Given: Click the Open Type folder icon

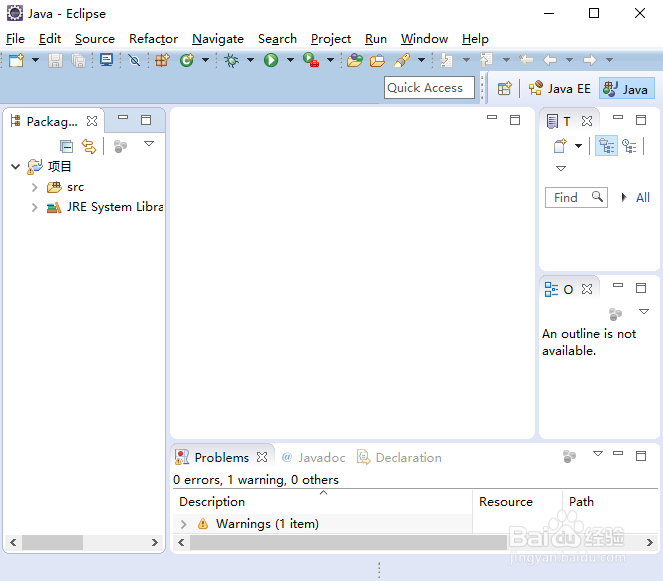Looking at the screenshot, I should [x=355, y=60].
